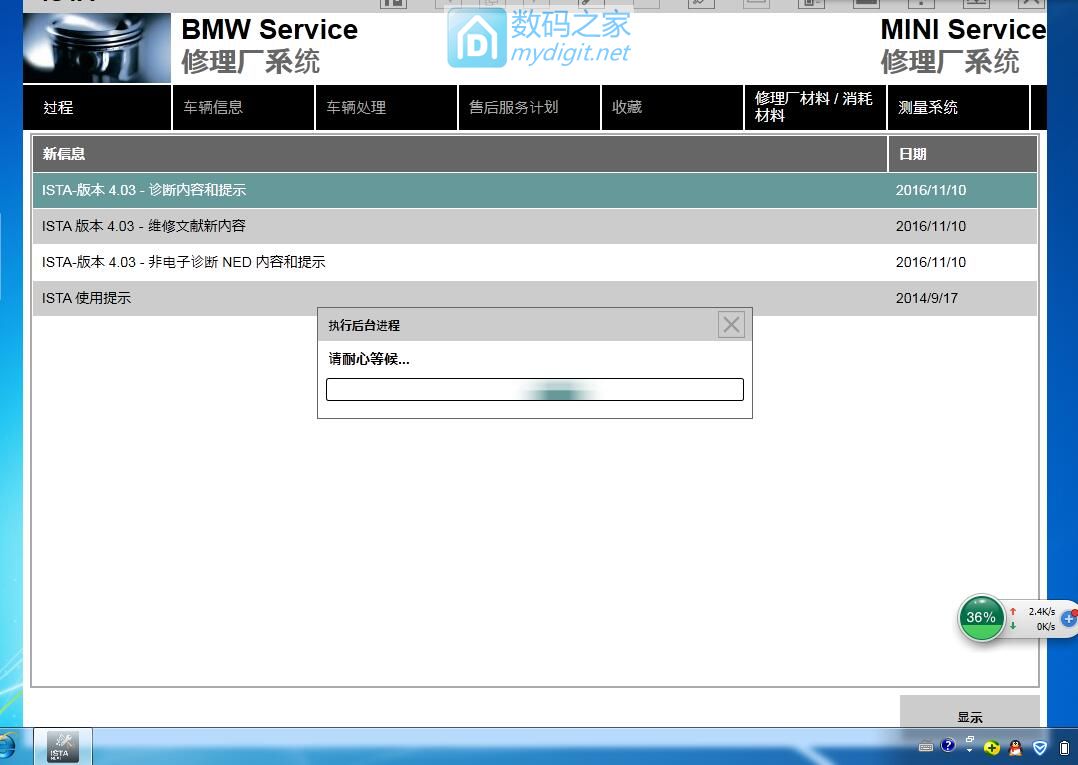This screenshot has width=1078, height=765.
Task: Go to the 收藏 tab
Action: 671,108
